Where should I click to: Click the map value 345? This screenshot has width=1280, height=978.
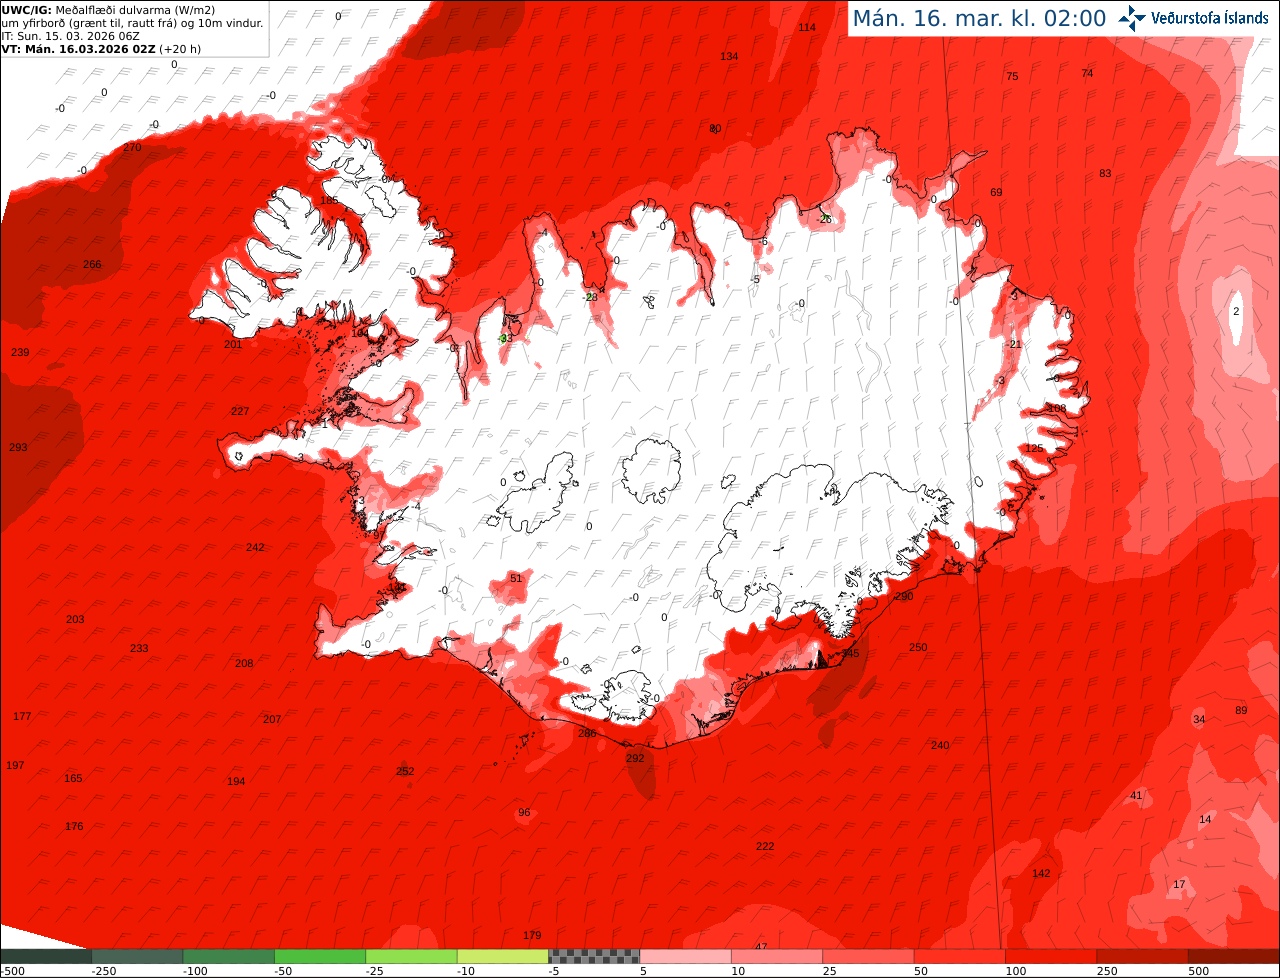click(850, 653)
